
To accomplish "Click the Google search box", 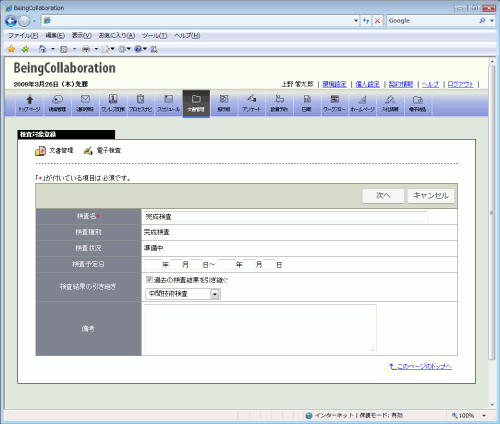I will point(432,21).
